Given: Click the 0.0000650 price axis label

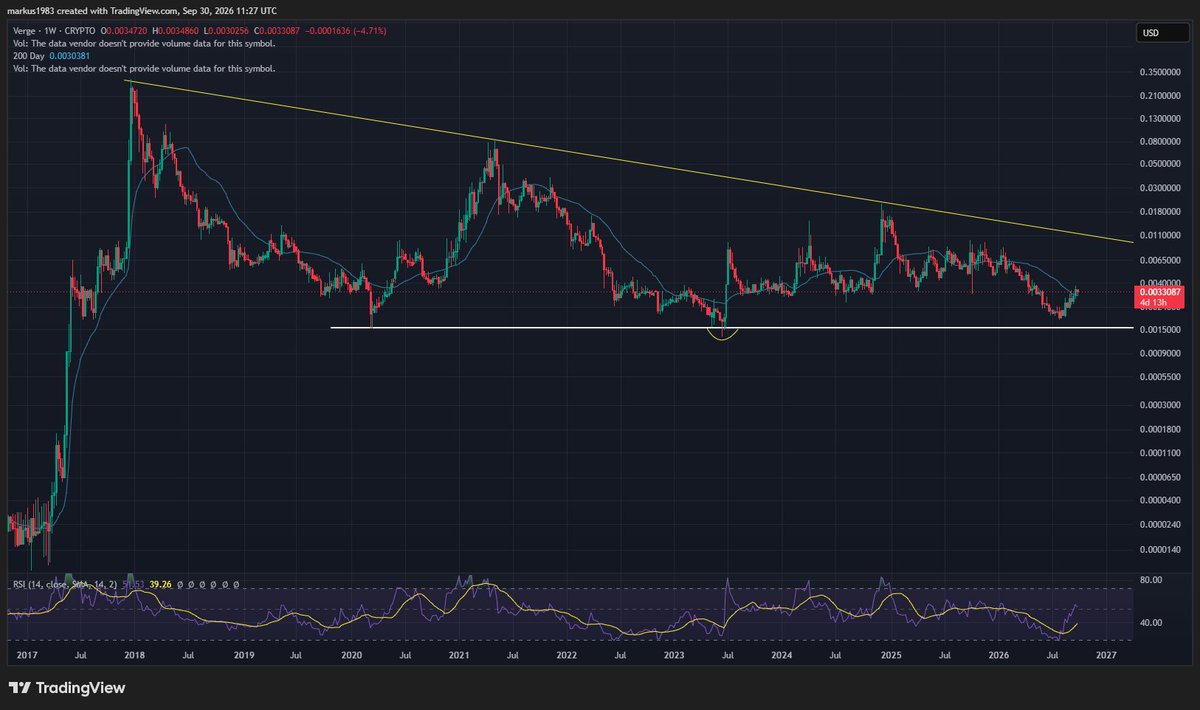Looking at the screenshot, I should pos(1159,476).
